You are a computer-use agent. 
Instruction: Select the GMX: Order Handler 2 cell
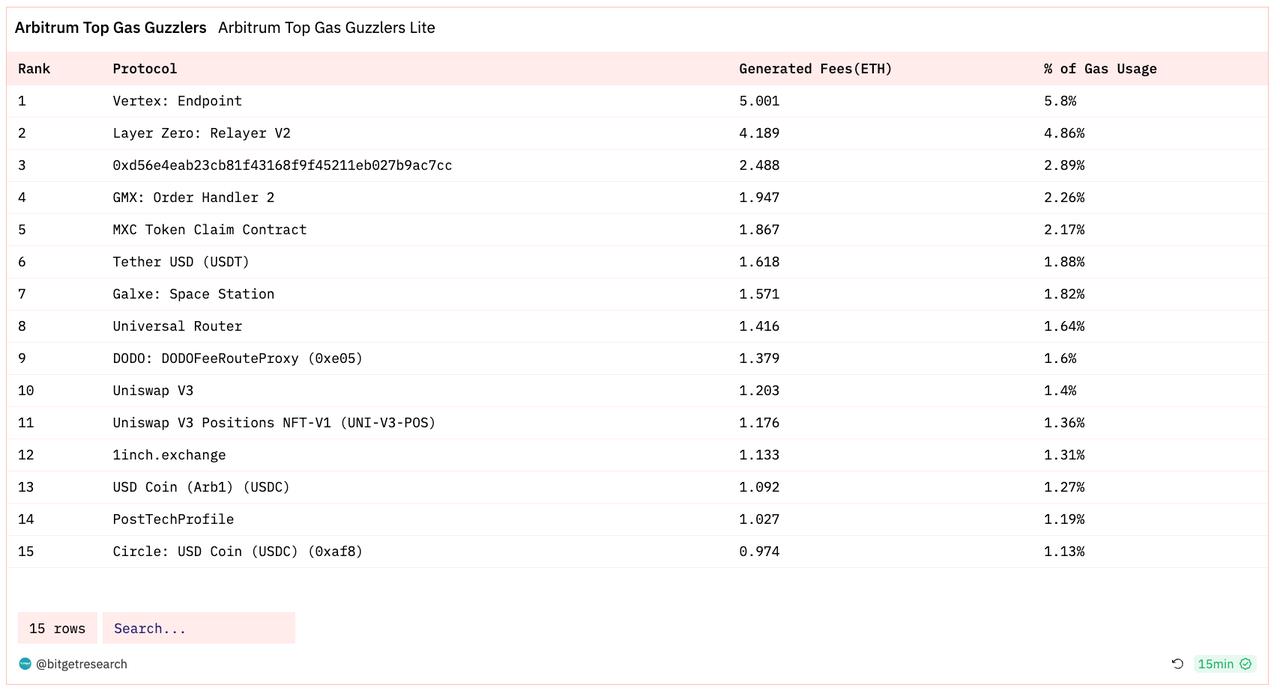pyautogui.click(x=194, y=197)
